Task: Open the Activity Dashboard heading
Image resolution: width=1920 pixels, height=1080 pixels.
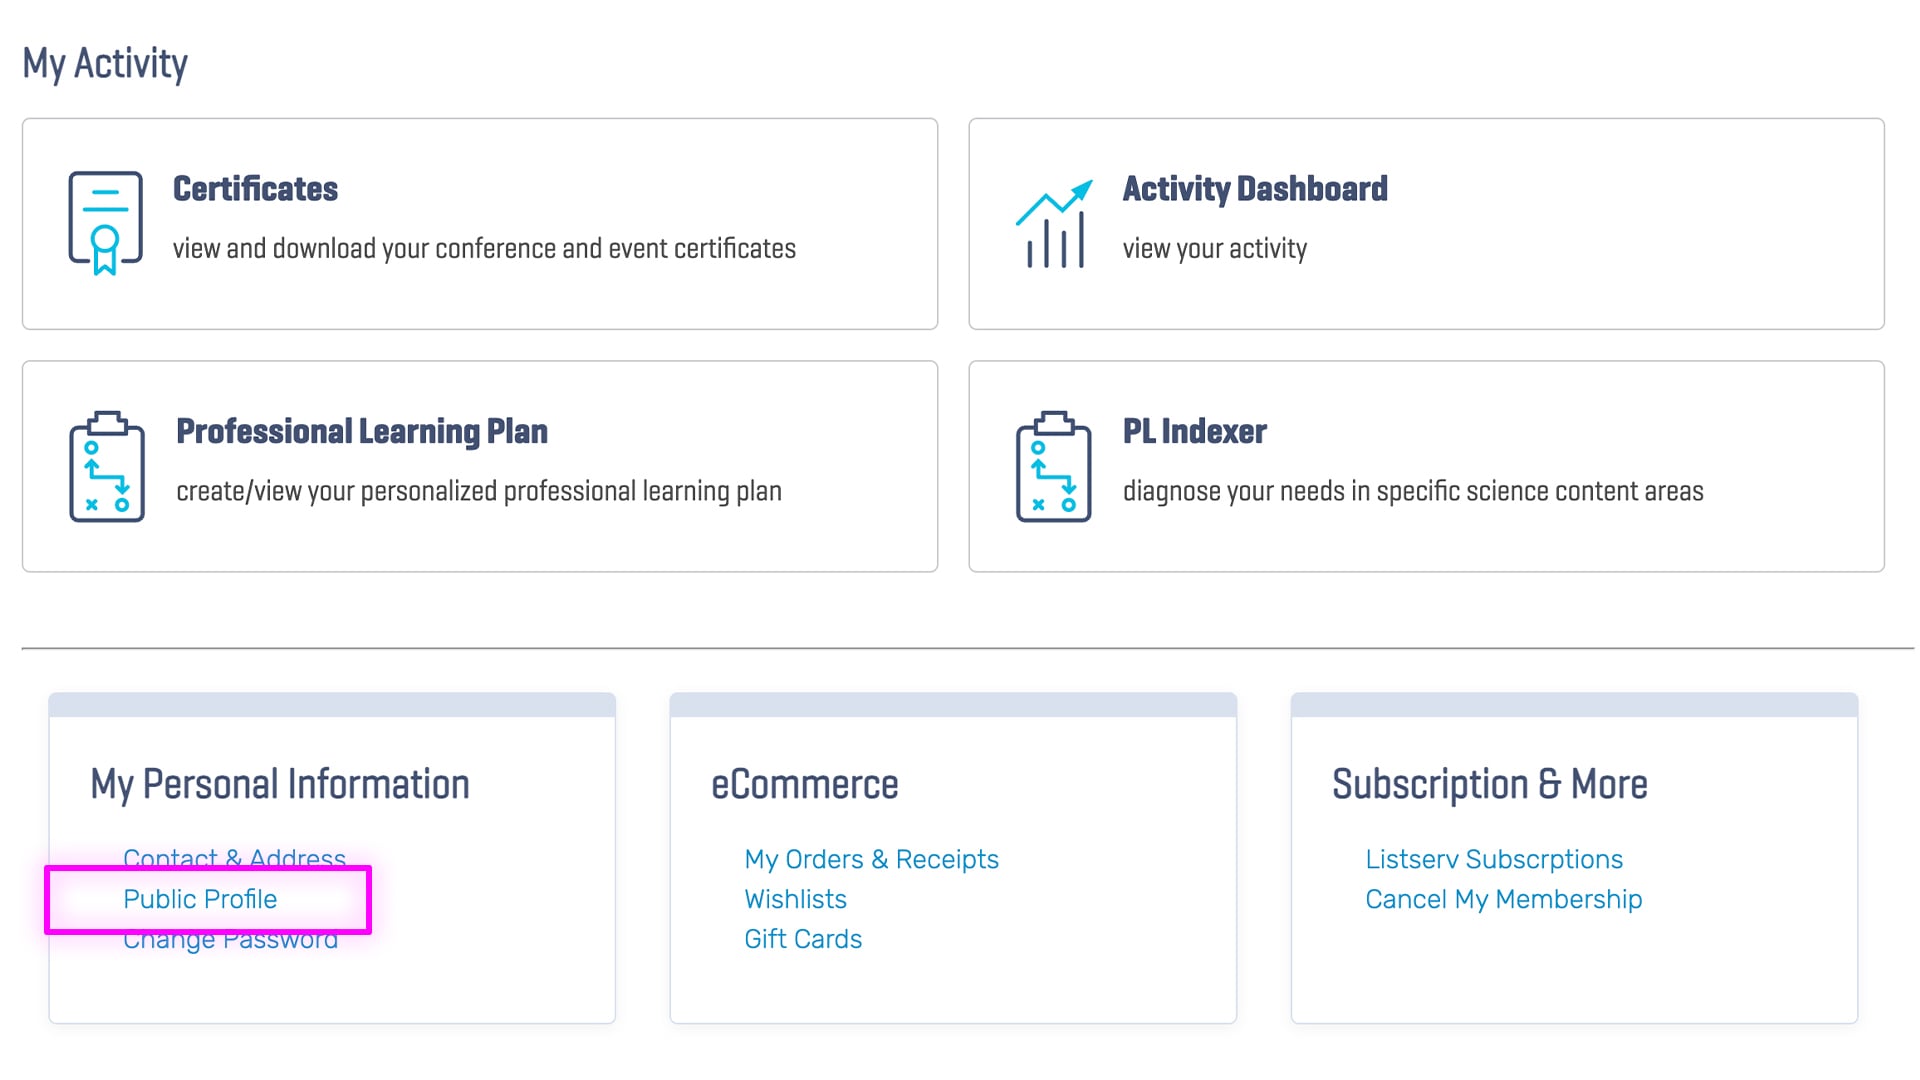Action: pyautogui.click(x=1255, y=189)
